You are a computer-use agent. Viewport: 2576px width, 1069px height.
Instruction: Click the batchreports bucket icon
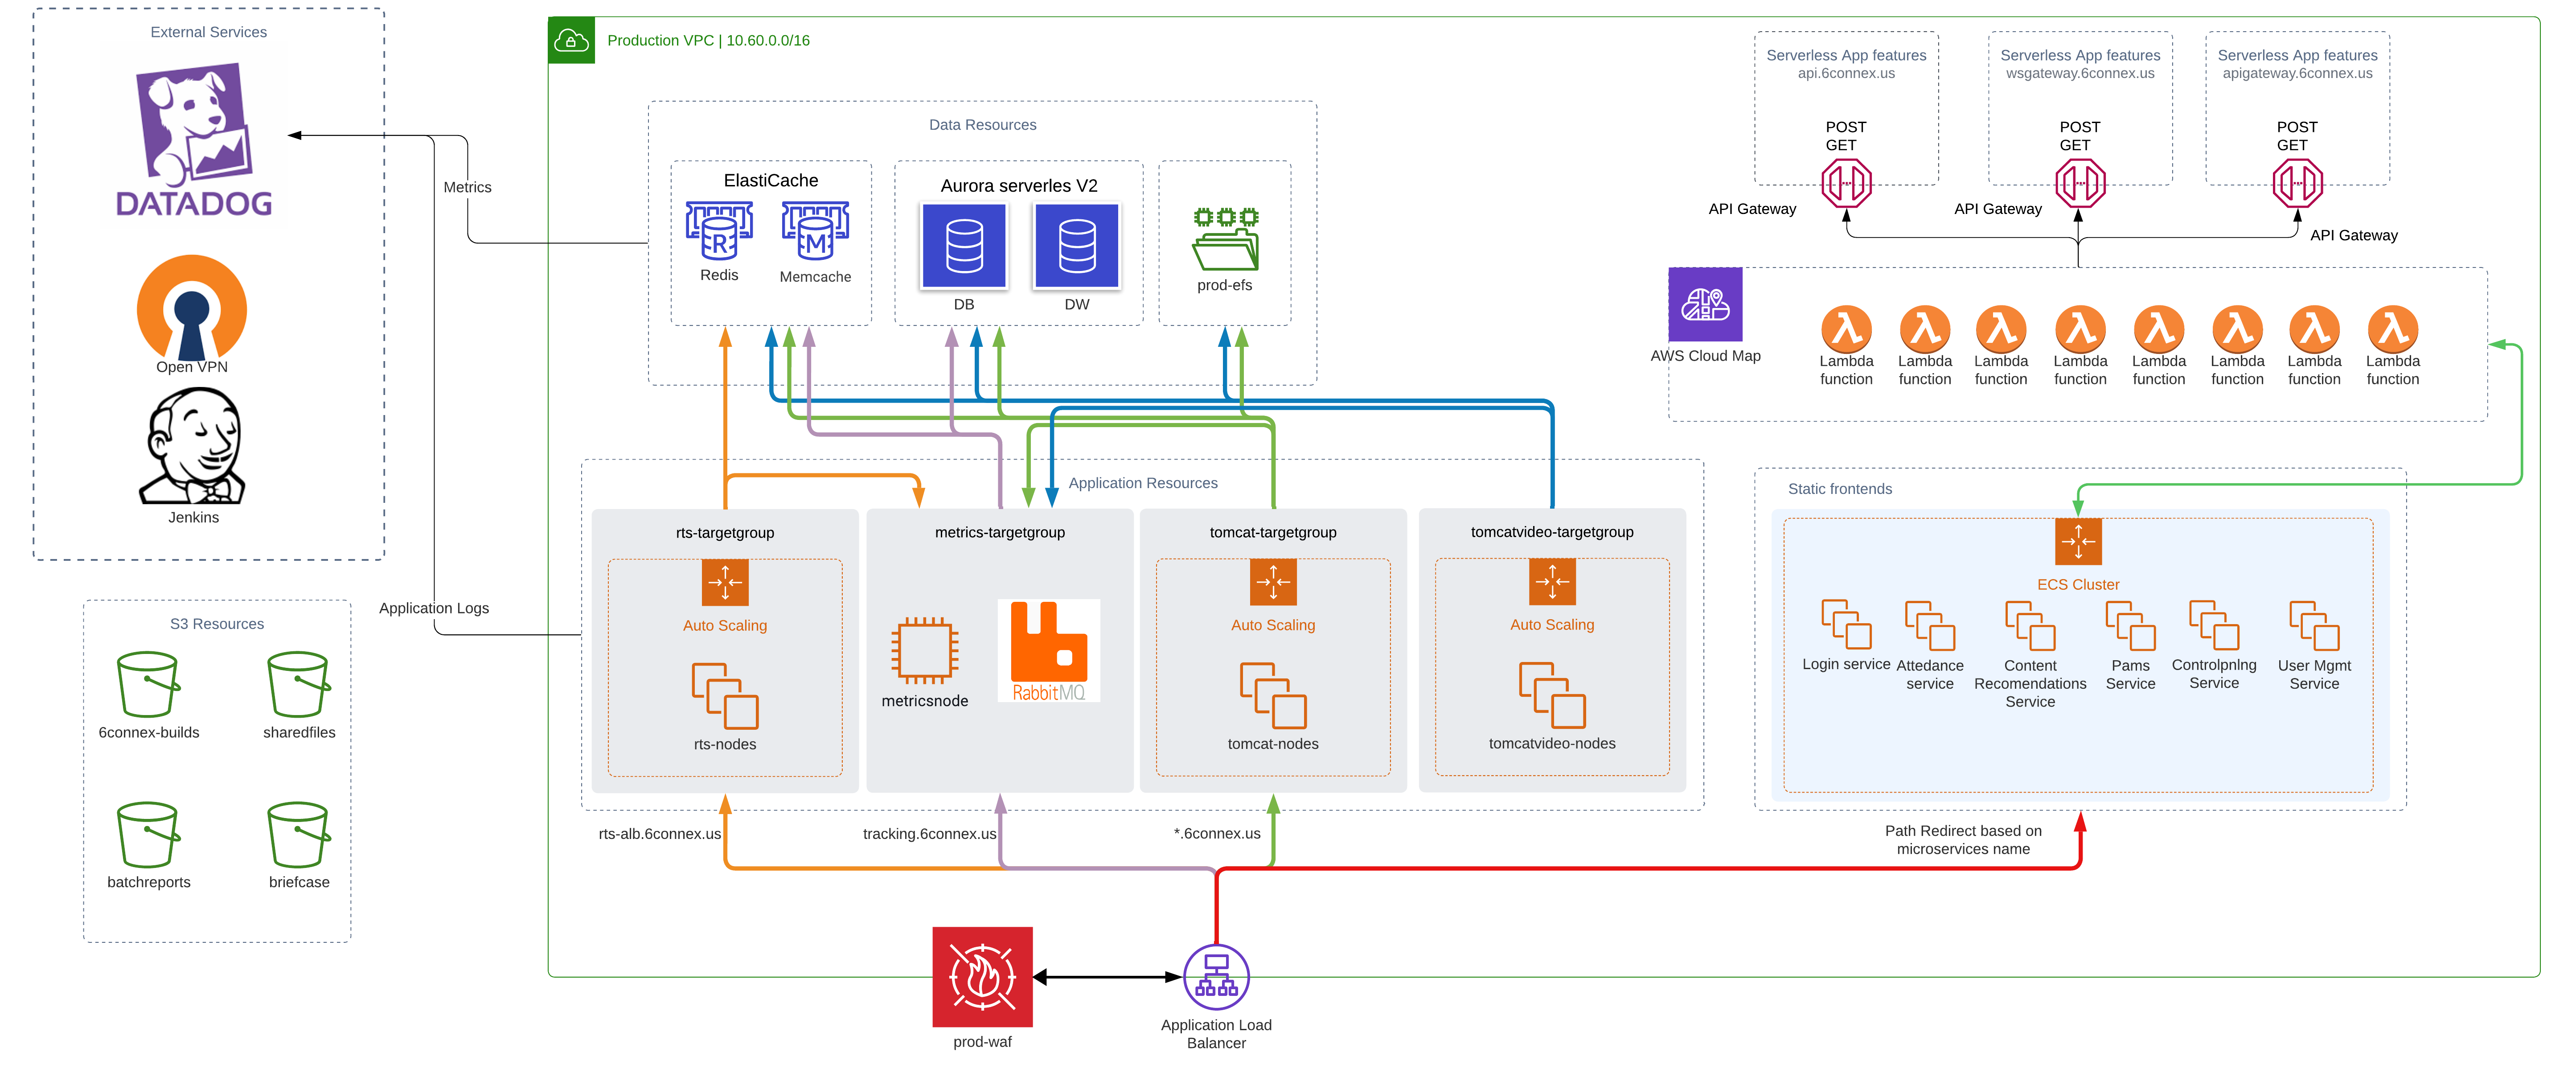[x=148, y=834]
